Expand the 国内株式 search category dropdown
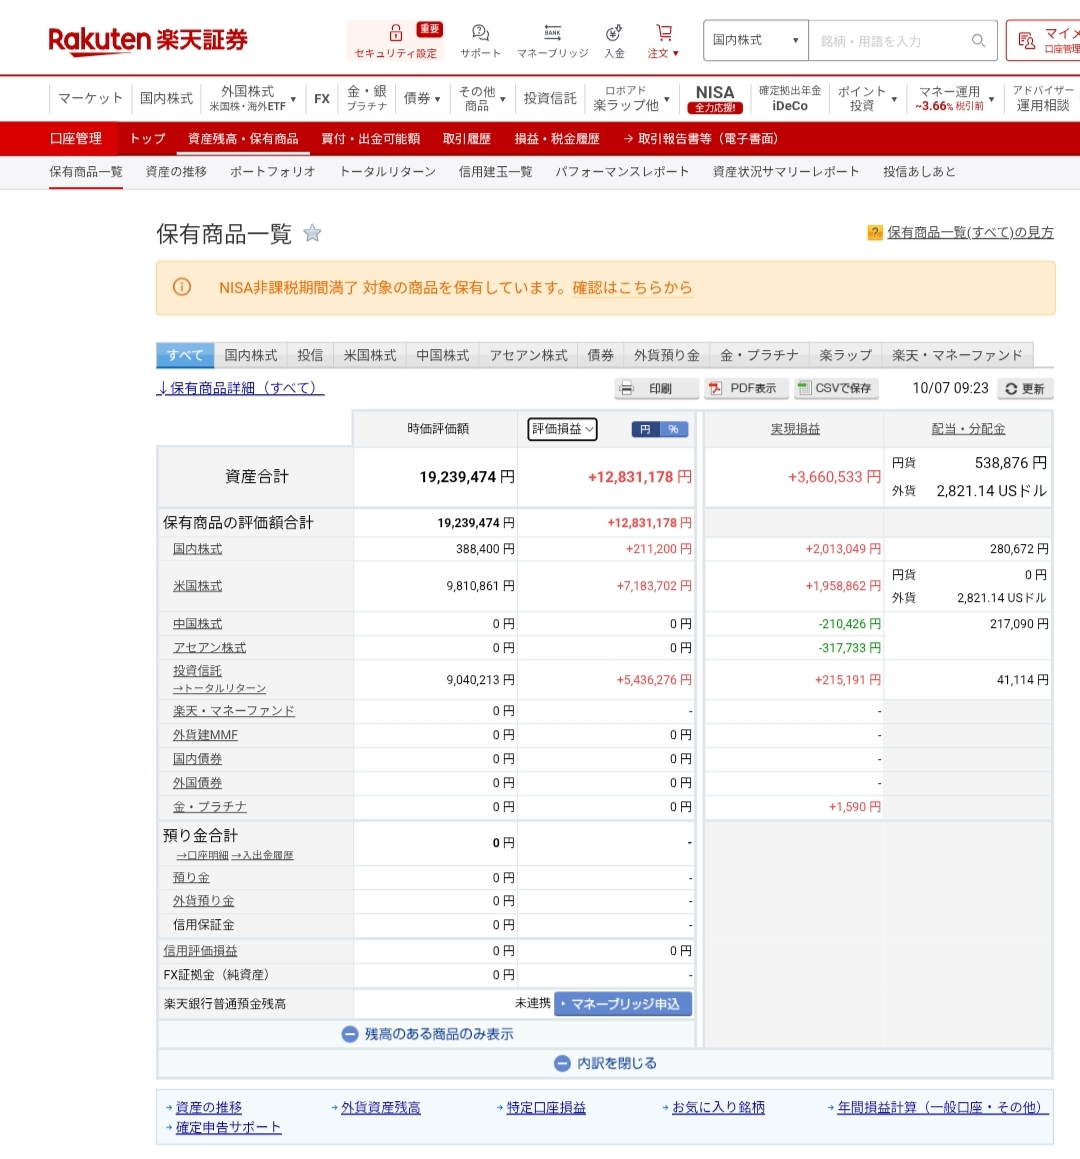Screen dimensions: 1080x1159 click(755, 41)
